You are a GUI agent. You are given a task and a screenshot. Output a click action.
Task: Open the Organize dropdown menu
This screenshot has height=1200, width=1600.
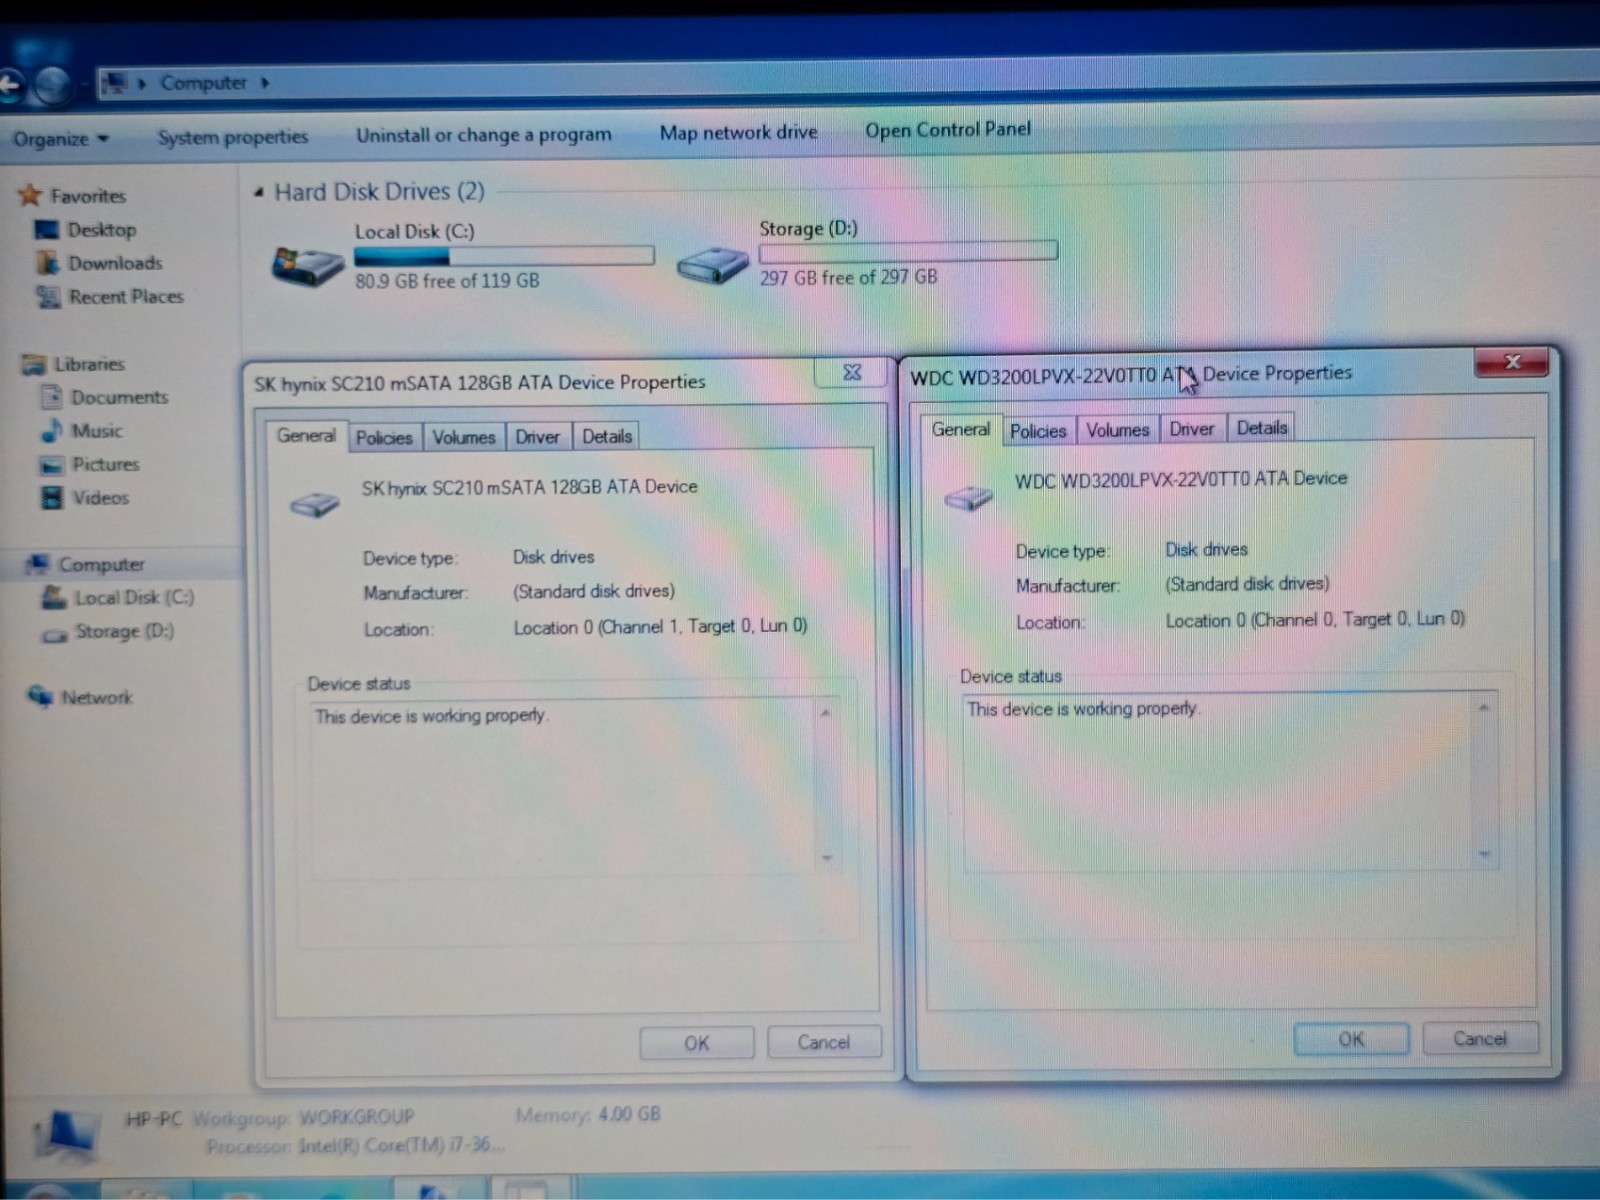60,139
